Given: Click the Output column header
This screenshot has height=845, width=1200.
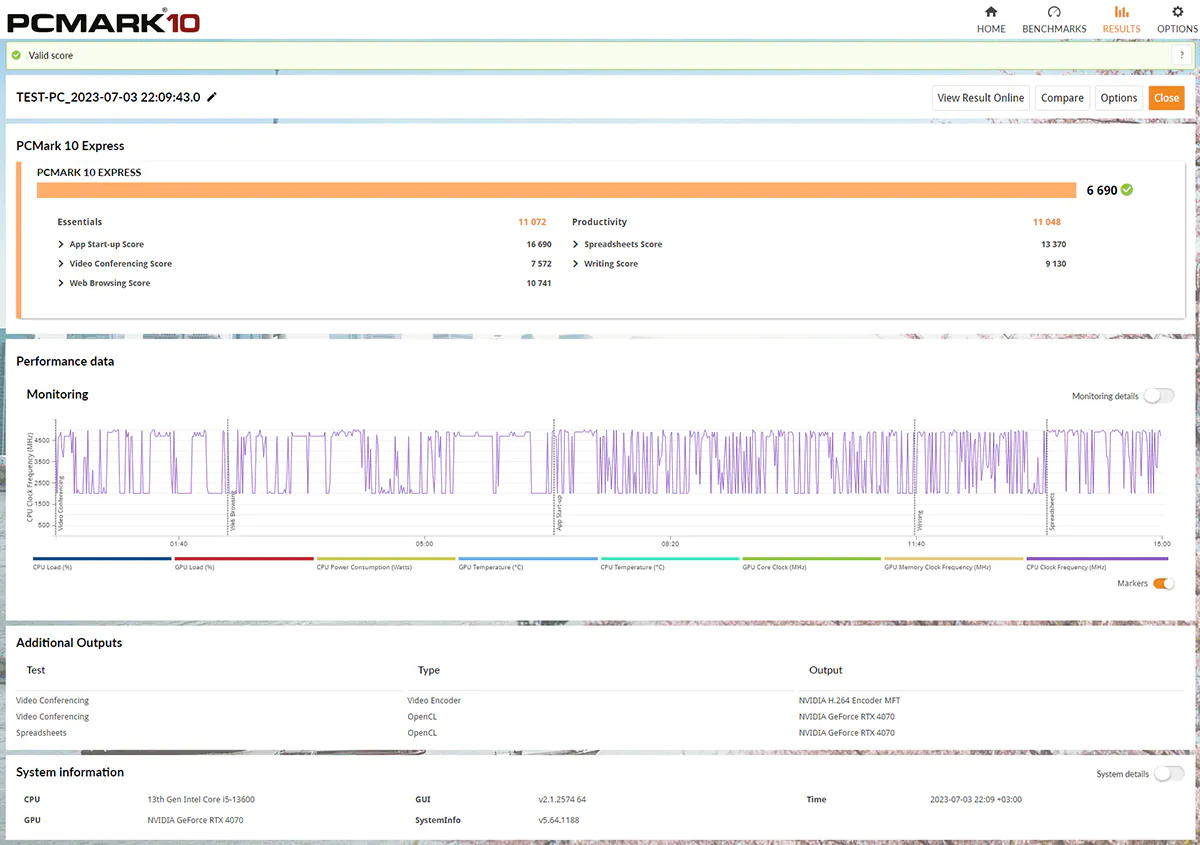Looking at the screenshot, I should 826,670.
